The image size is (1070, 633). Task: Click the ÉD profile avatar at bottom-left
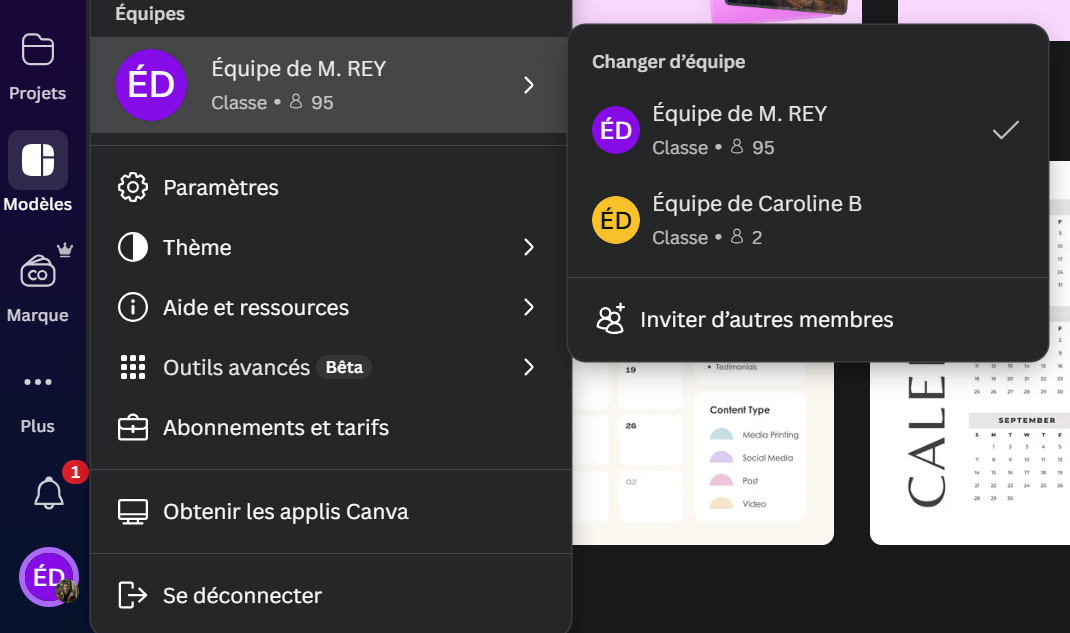49,577
